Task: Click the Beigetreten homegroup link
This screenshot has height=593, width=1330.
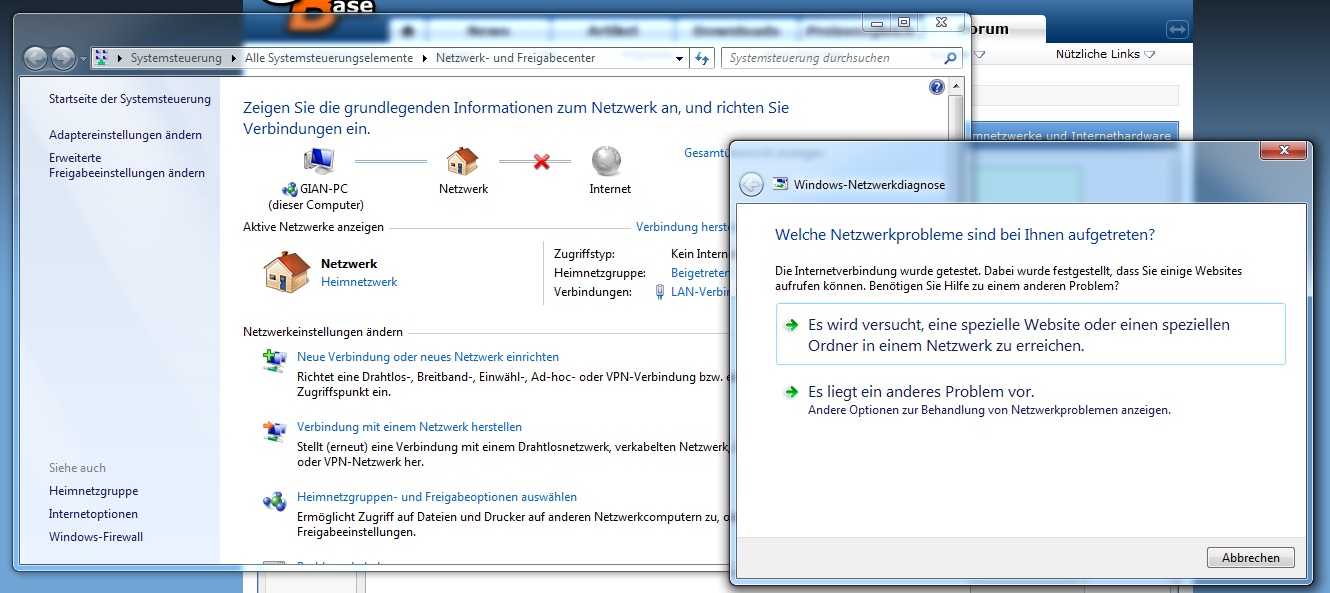Action: point(700,272)
